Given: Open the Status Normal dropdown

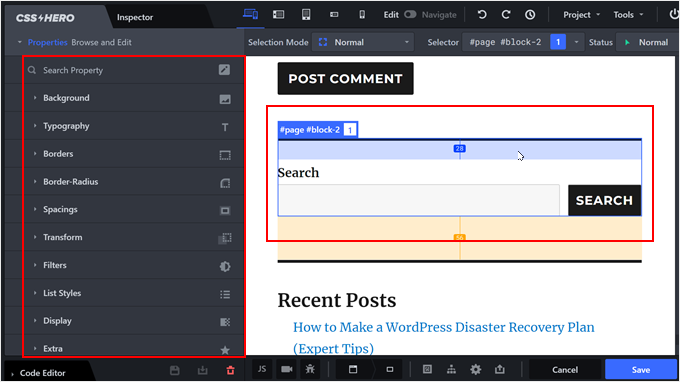Looking at the screenshot, I should [x=646, y=42].
